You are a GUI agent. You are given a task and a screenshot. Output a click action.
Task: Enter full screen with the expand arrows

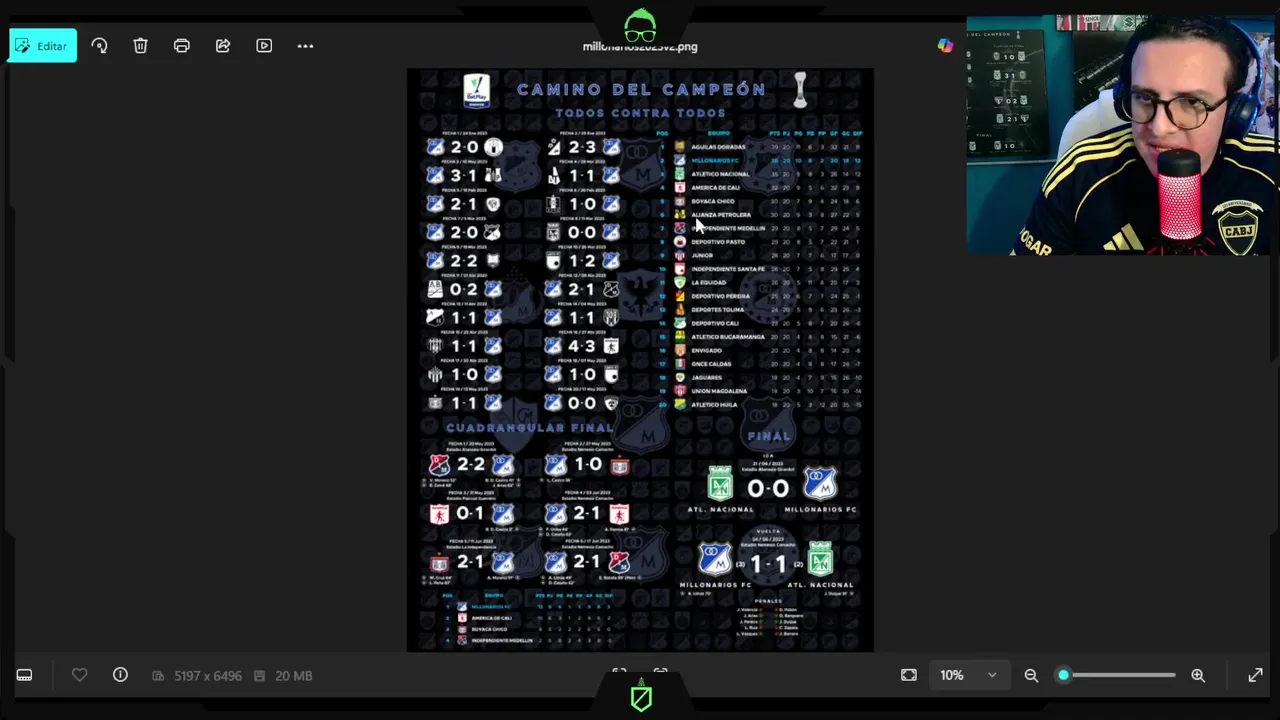tap(1255, 676)
